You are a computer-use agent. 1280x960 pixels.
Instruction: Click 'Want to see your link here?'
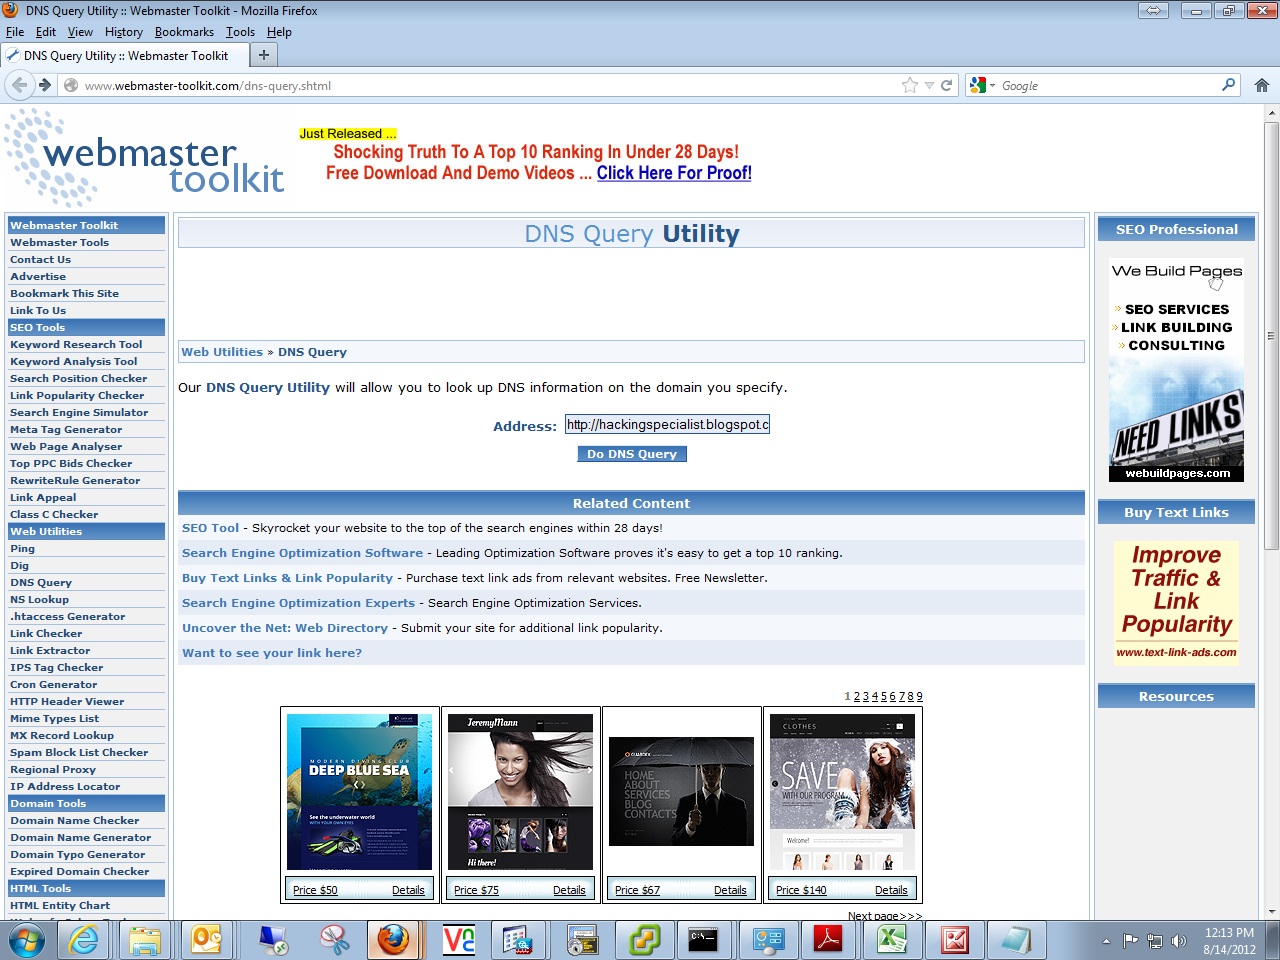(x=272, y=653)
